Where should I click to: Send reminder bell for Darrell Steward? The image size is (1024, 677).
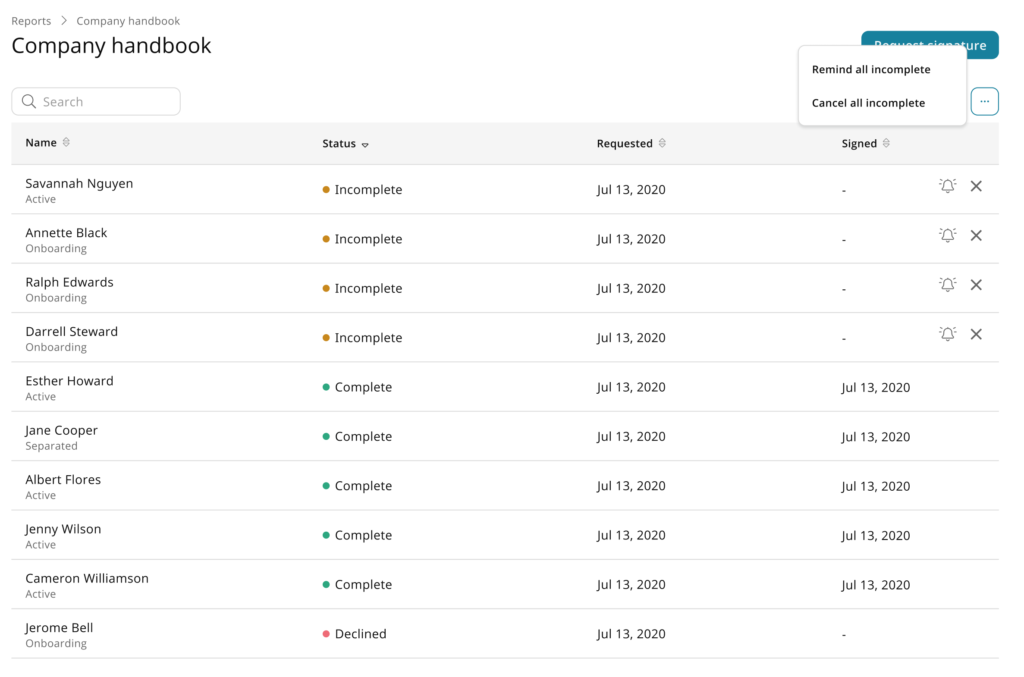pyautogui.click(x=947, y=334)
